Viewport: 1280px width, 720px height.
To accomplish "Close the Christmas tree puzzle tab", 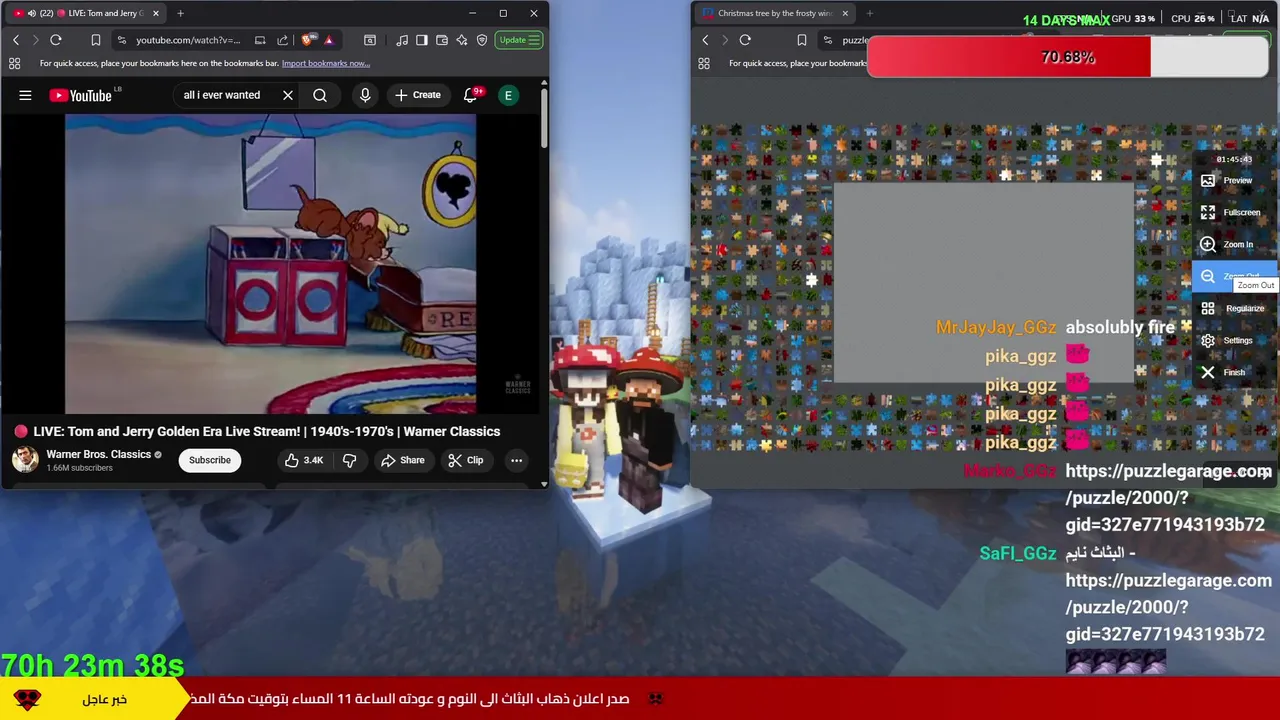I will pos(845,13).
